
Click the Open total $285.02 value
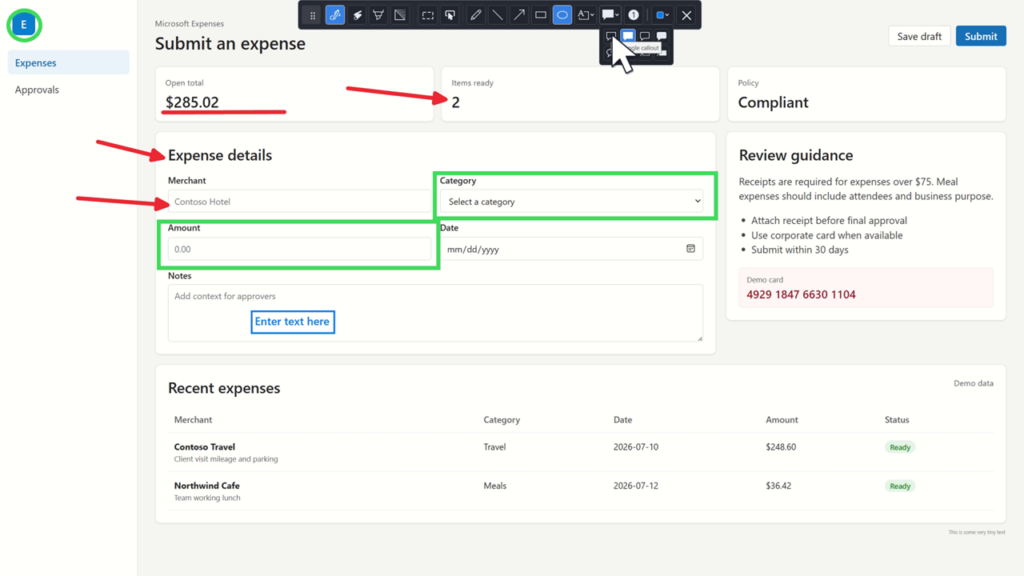pyautogui.click(x=192, y=102)
